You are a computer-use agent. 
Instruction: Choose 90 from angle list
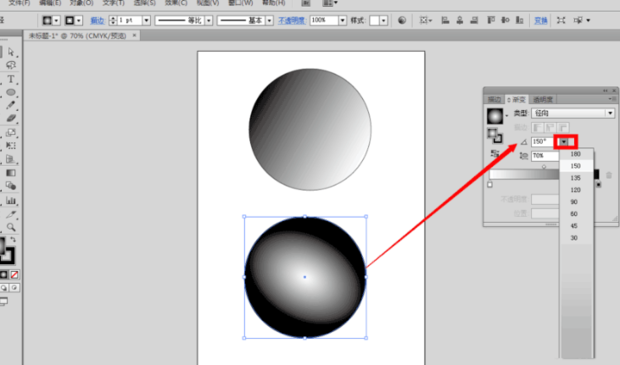click(576, 202)
